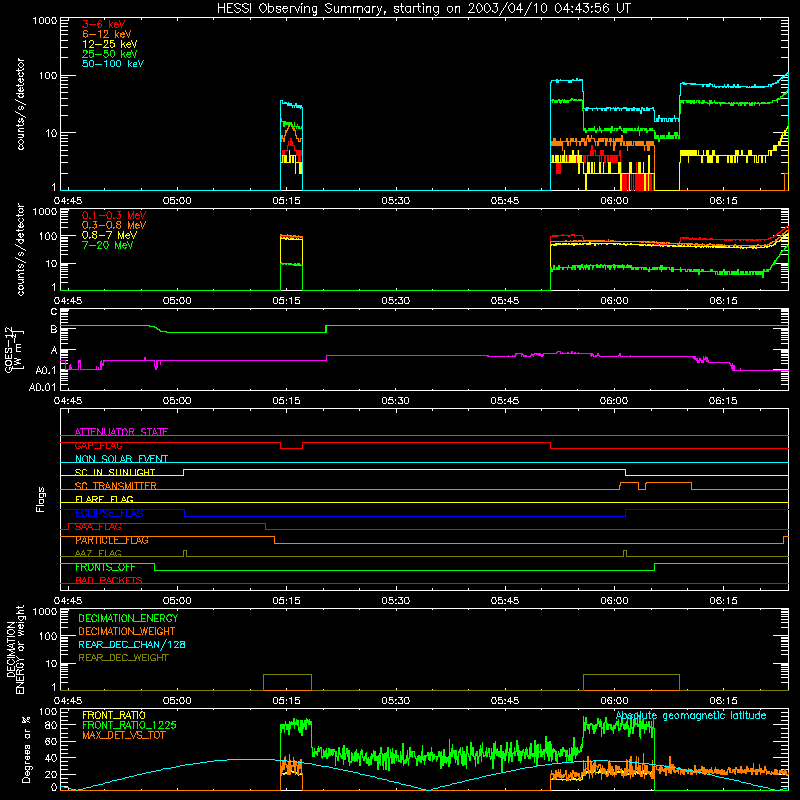Click the '7-20 MeV' legend label
The width and height of the screenshot is (800, 800).
pyautogui.click(x=107, y=245)
